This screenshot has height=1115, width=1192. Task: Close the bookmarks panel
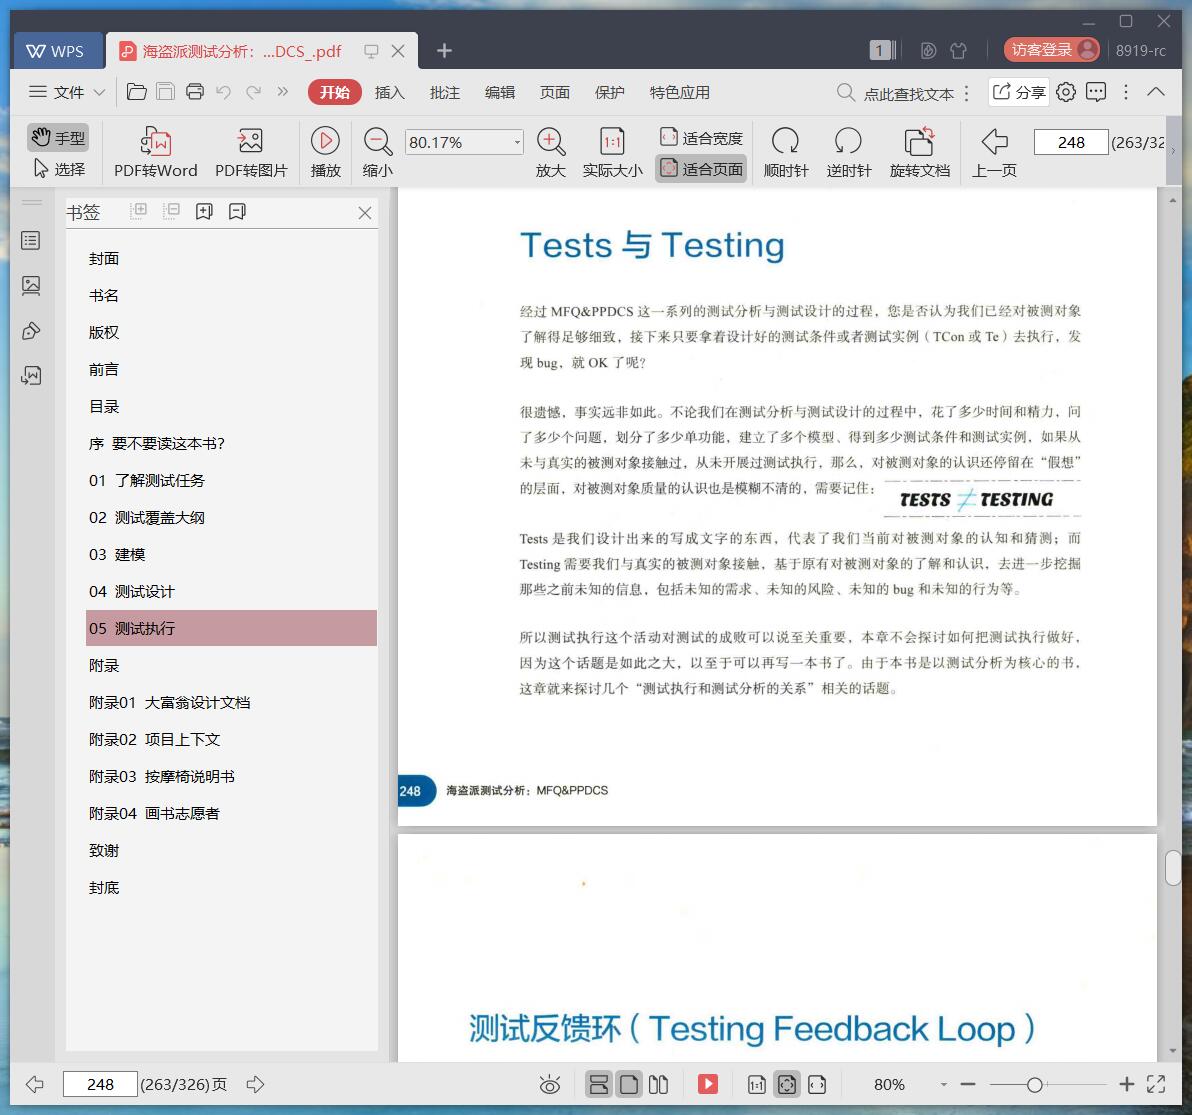click(x=365, y=213)
